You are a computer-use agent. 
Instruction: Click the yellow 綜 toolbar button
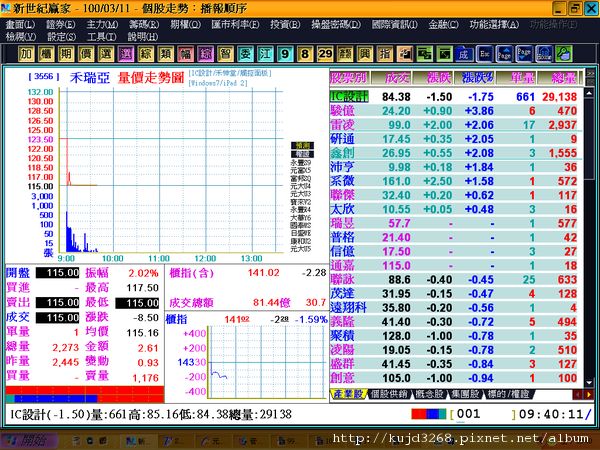145,54
